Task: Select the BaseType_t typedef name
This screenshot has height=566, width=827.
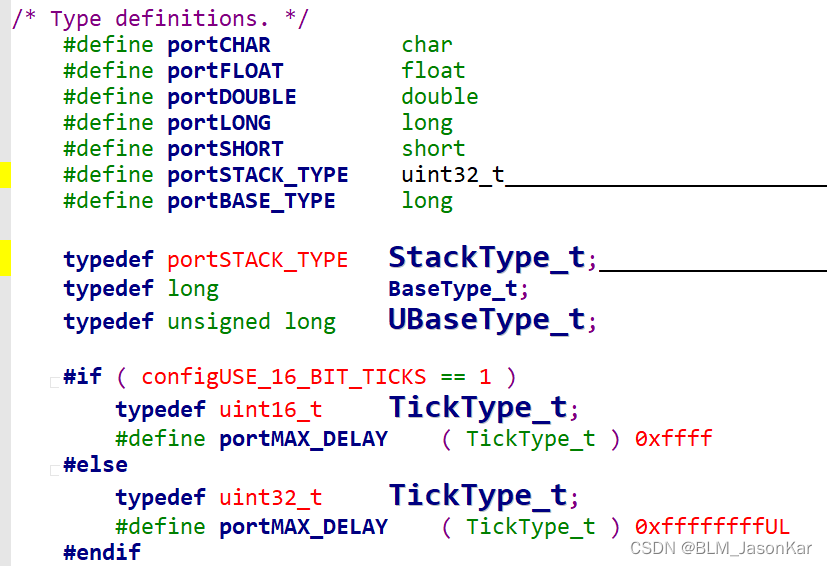Action: (454, 289)
